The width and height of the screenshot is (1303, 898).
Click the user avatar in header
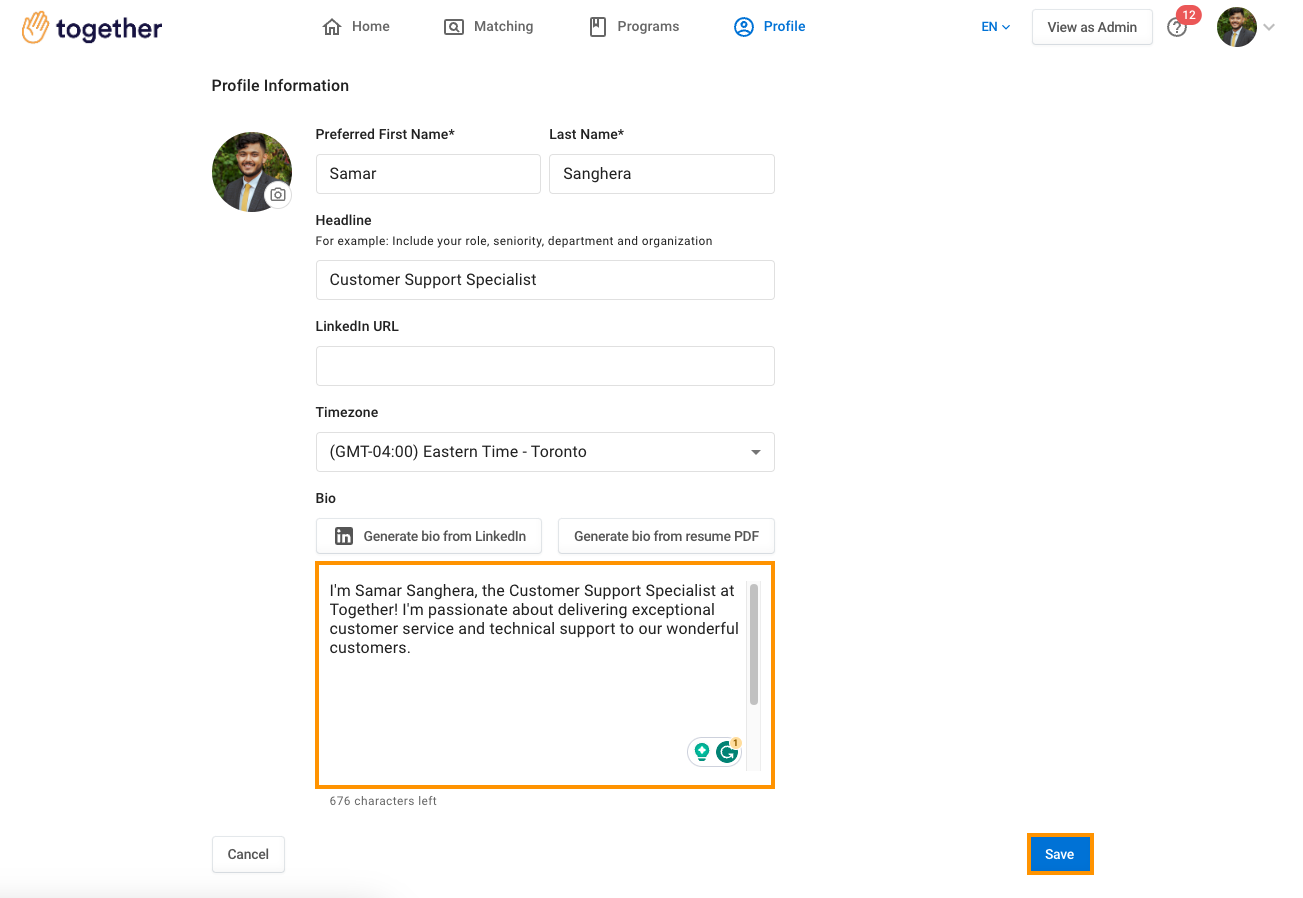tap(1237, 27)
